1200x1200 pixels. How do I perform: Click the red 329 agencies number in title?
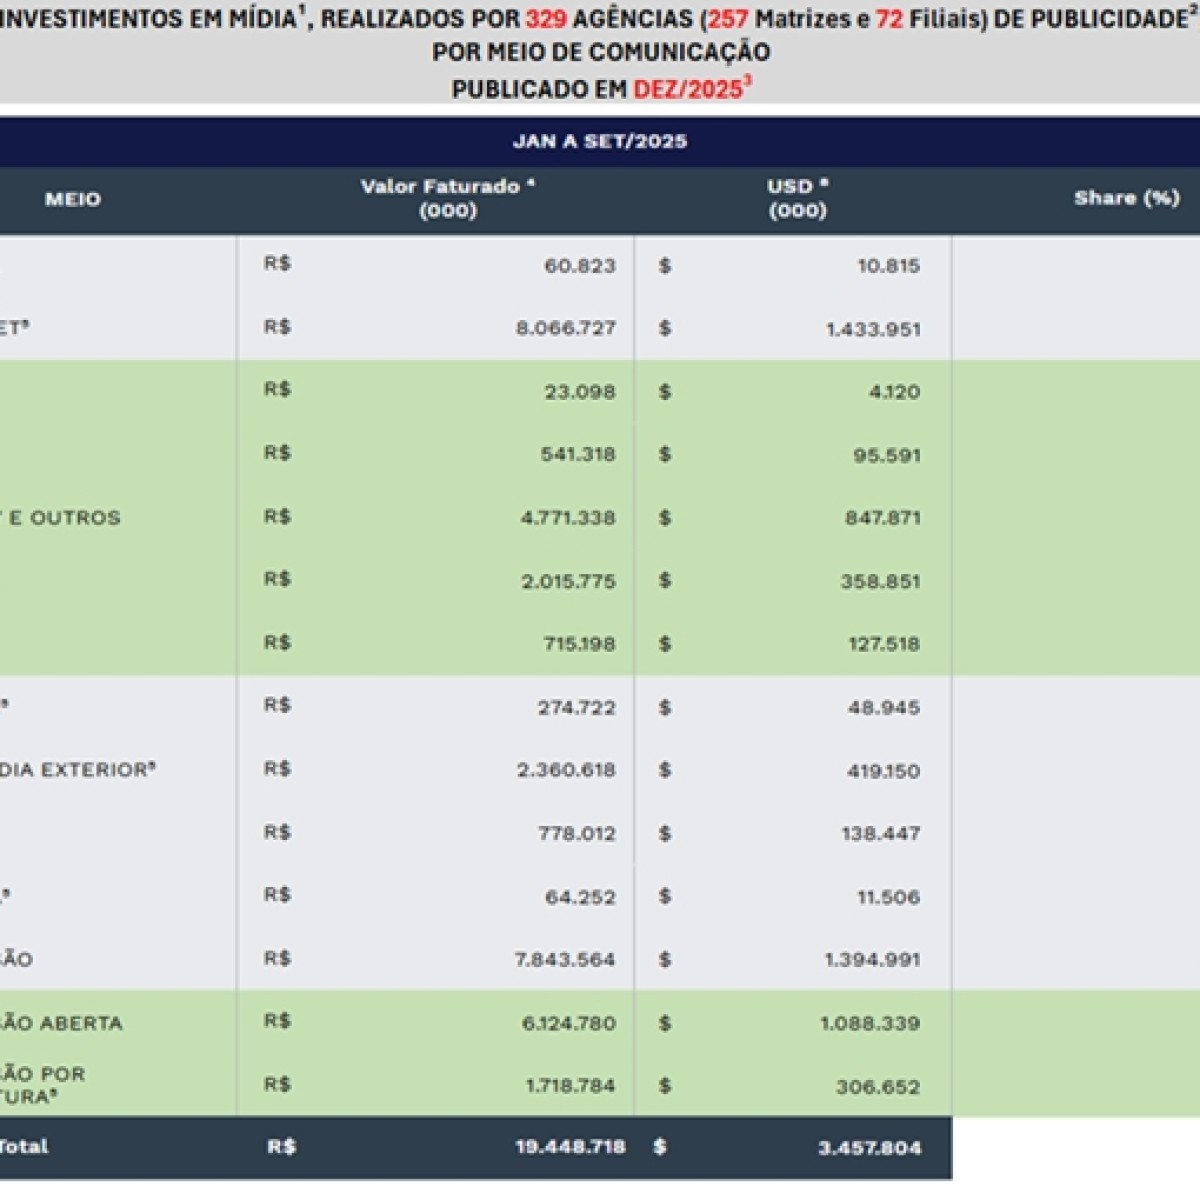click(x=546, y=18)
